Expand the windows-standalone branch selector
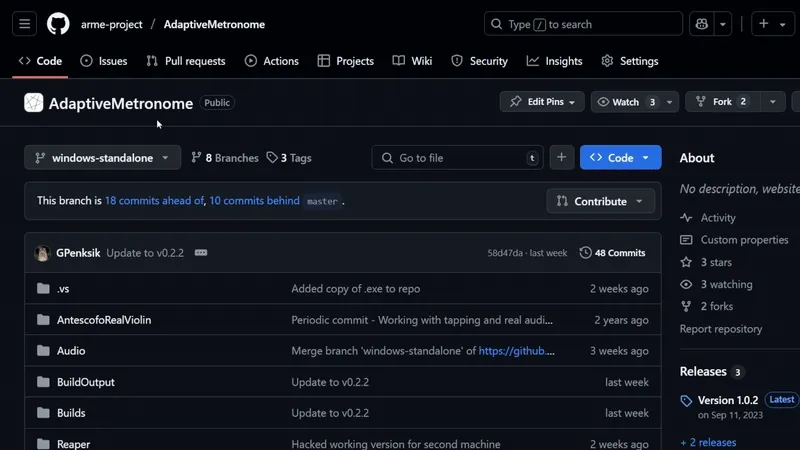800x450 pixels. click(102, 158)
